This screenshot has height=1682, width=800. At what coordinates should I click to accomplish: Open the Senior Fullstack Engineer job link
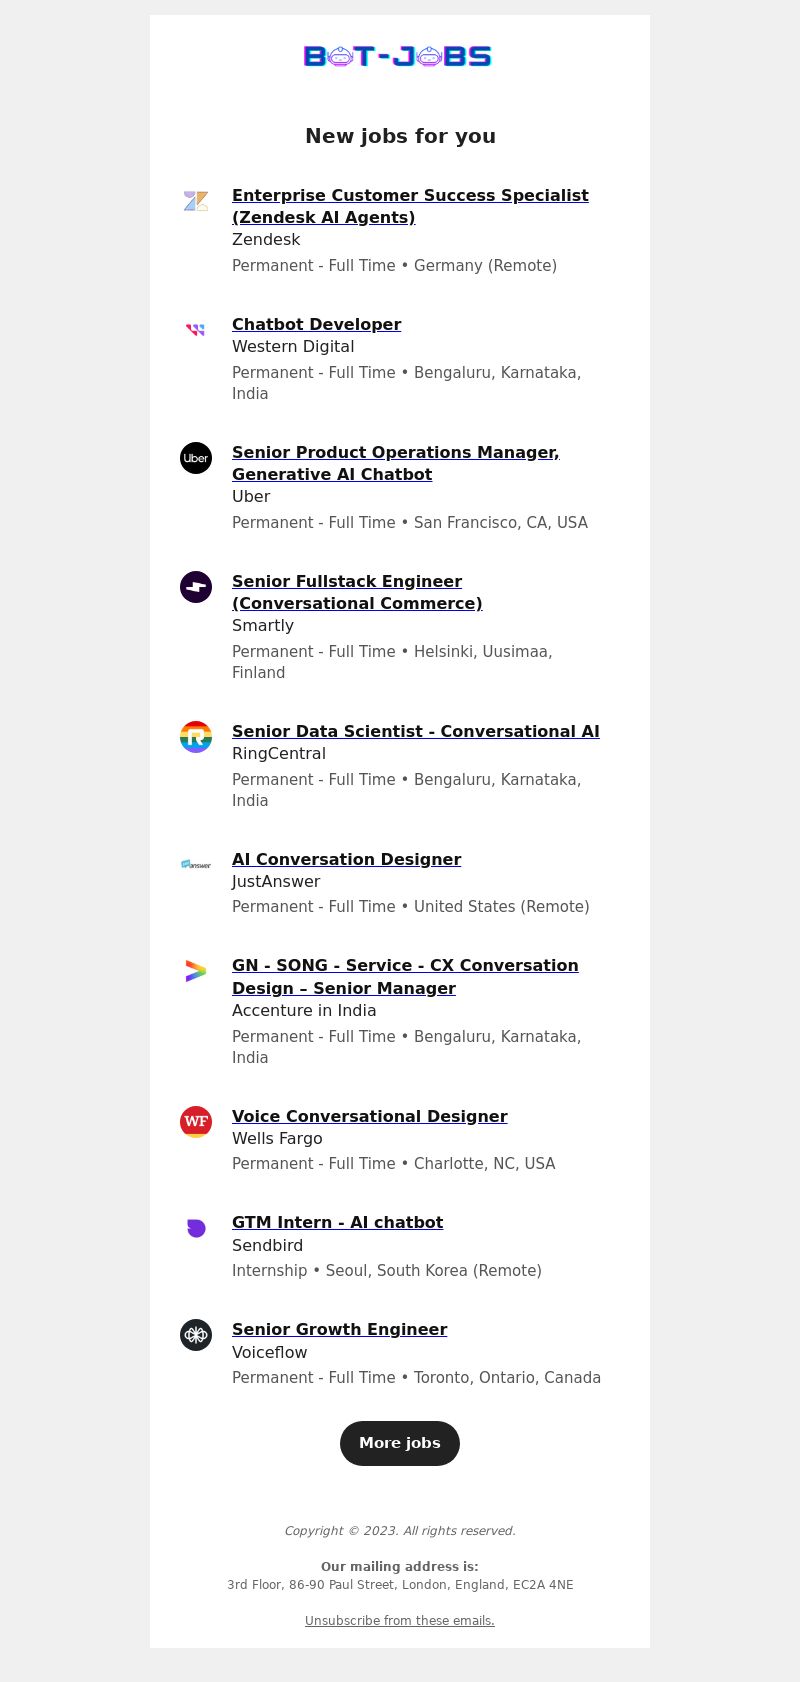(357, 592)
